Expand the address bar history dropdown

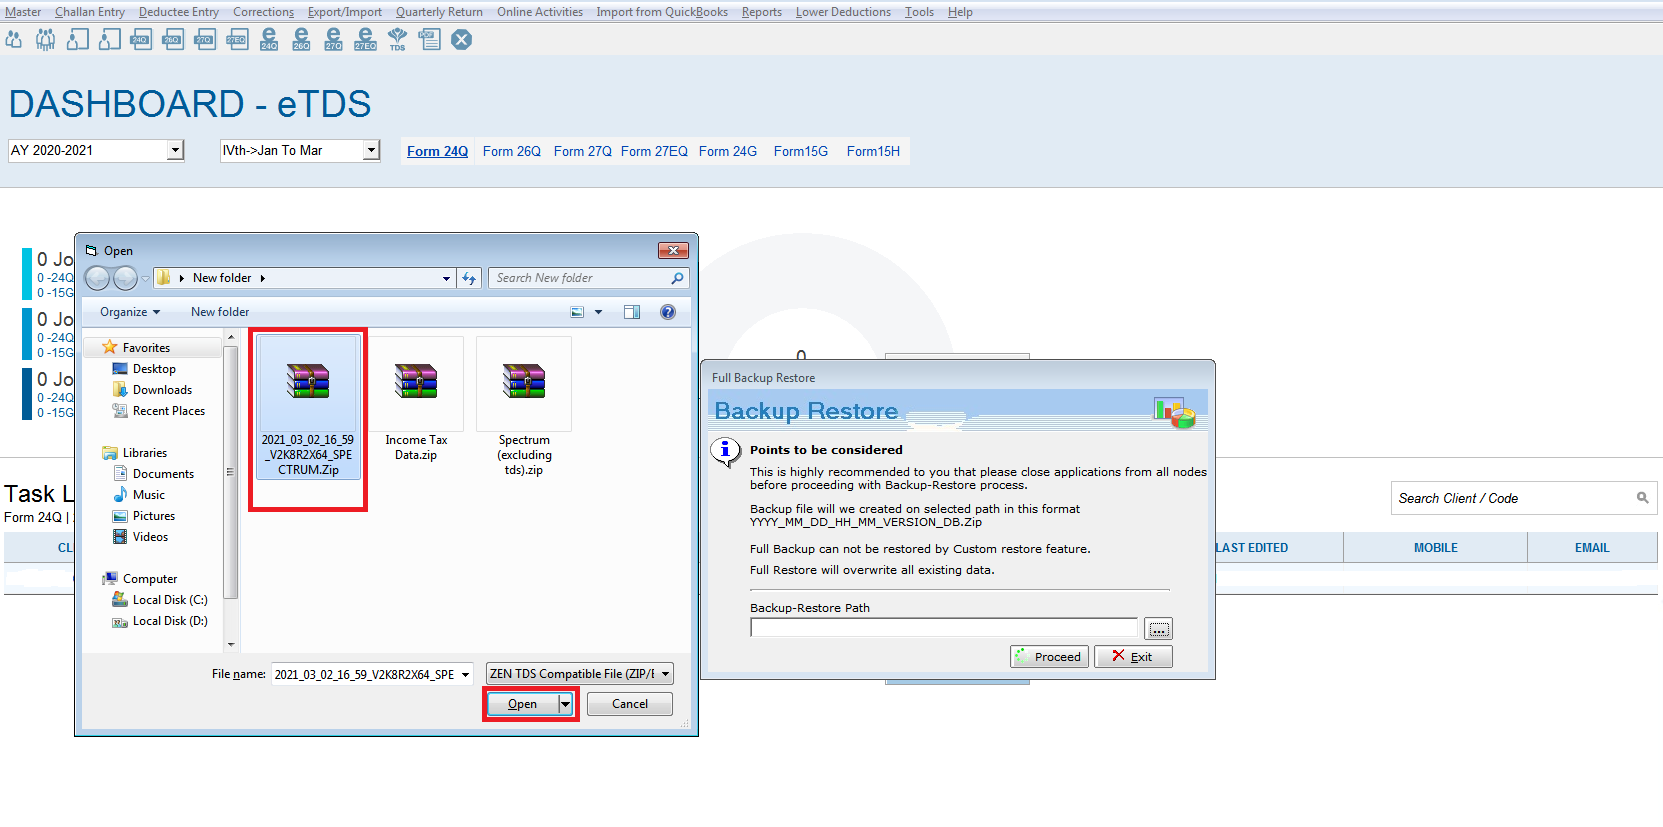pos(446,279)
